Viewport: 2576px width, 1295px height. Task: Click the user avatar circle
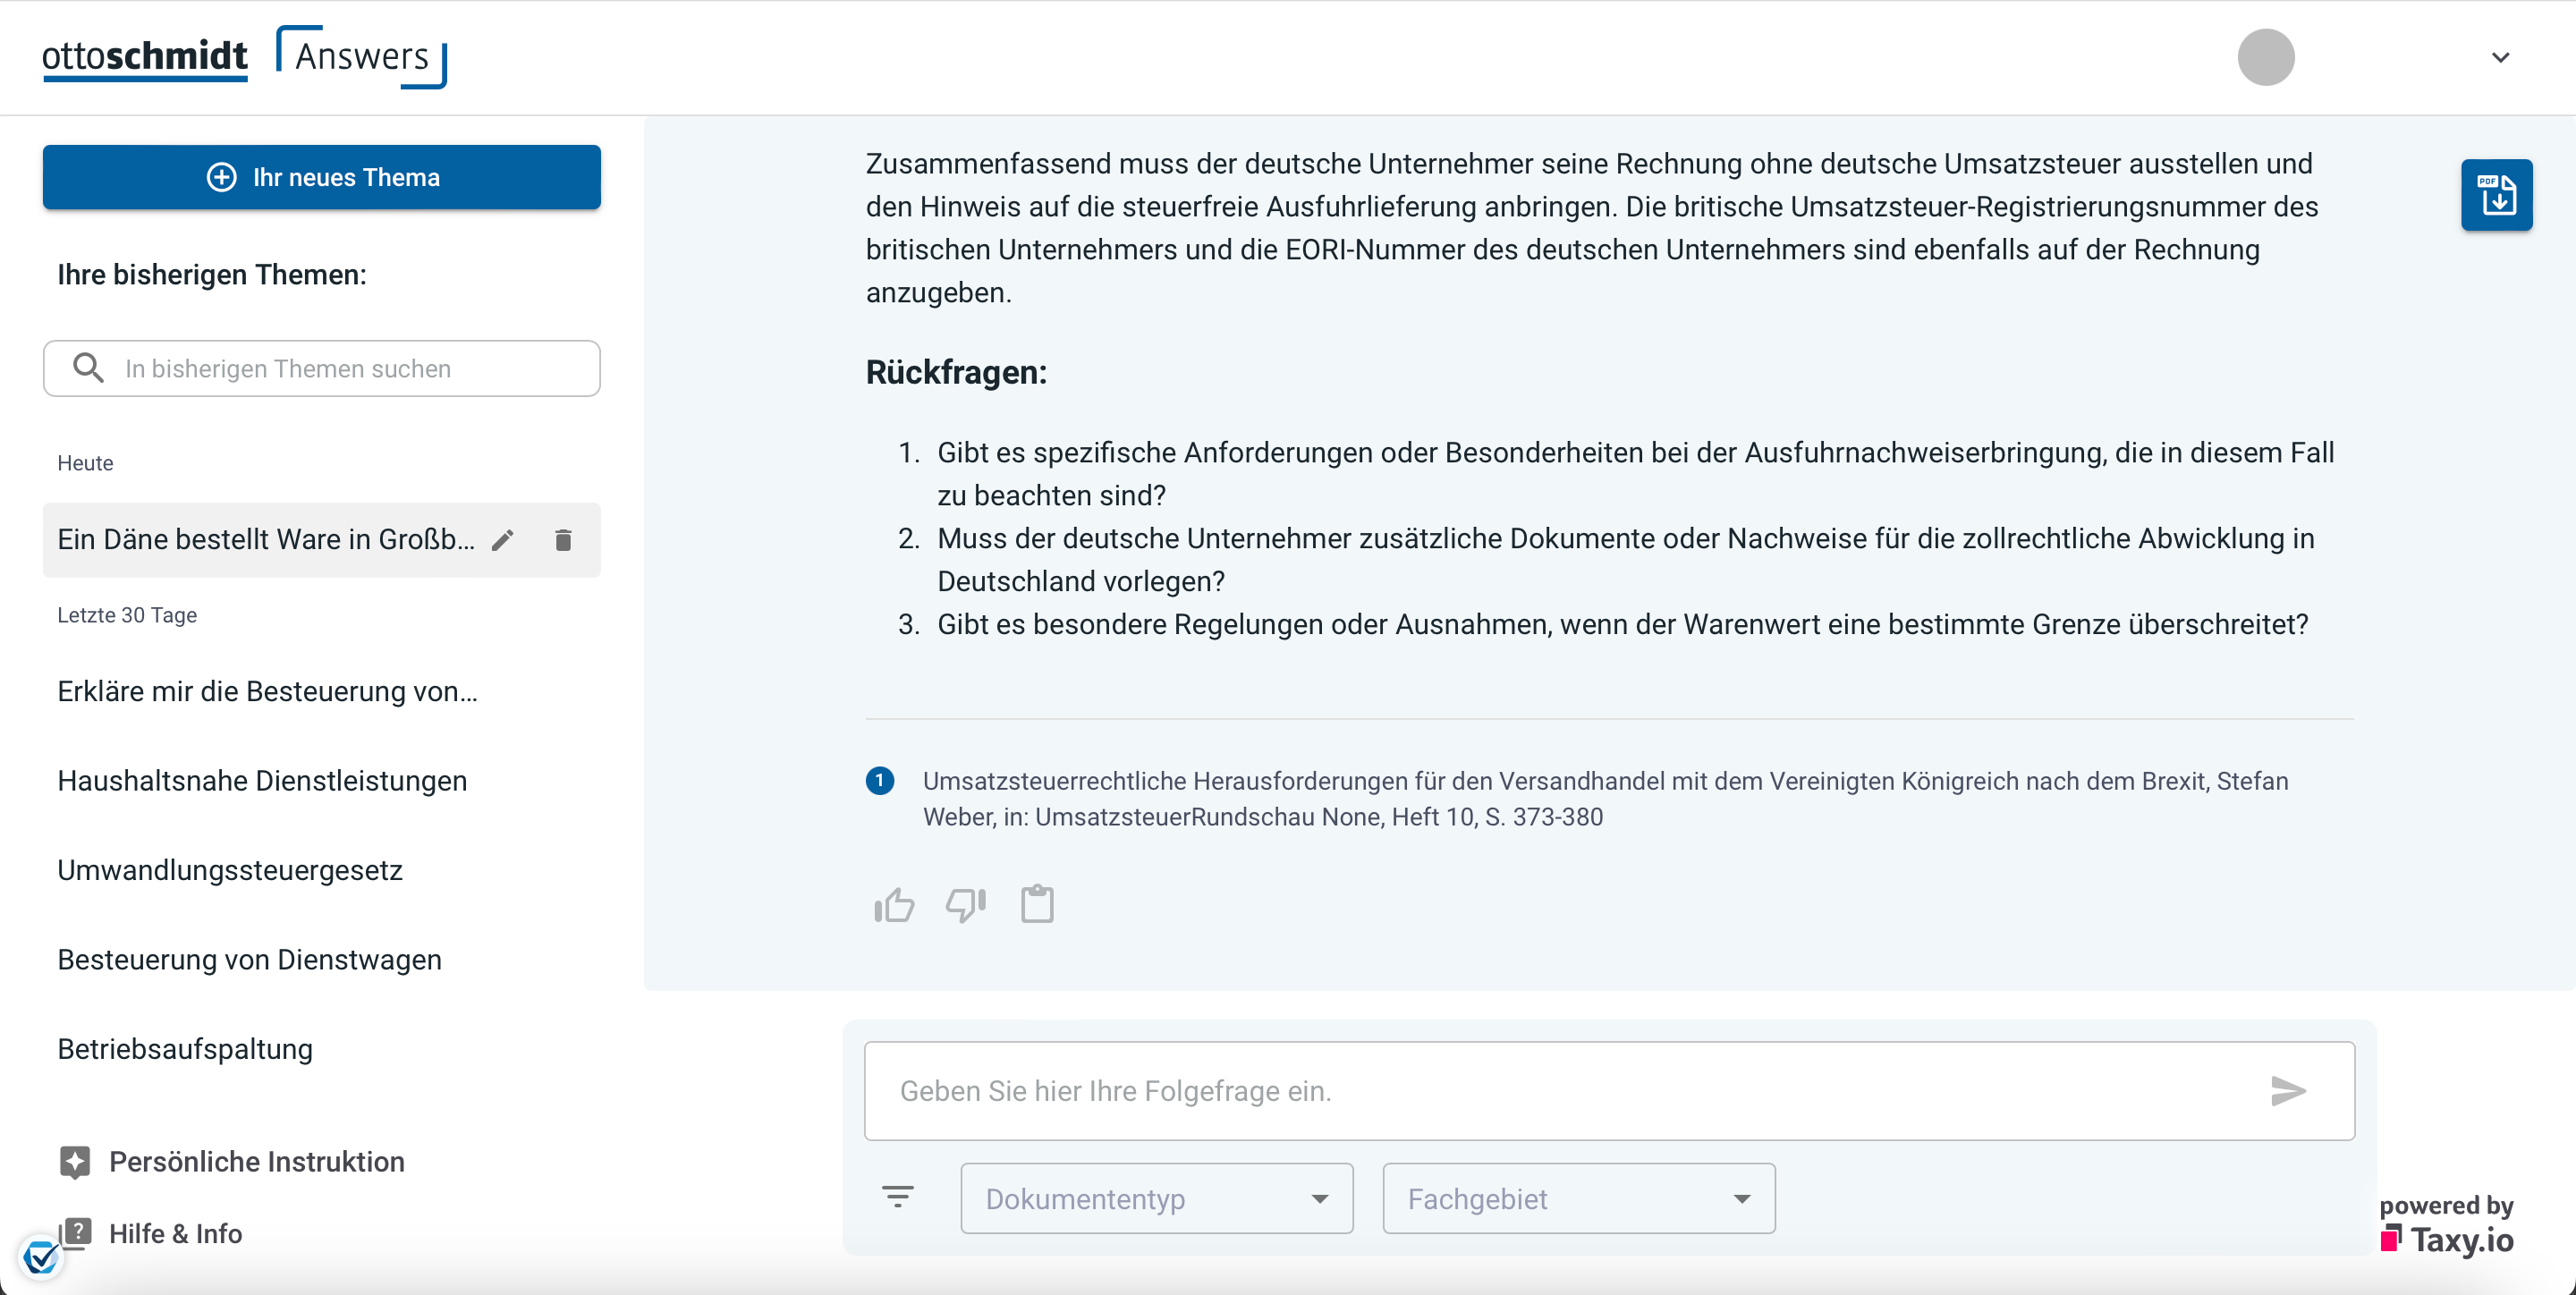pyautogui.click(x=2265, y=57)
